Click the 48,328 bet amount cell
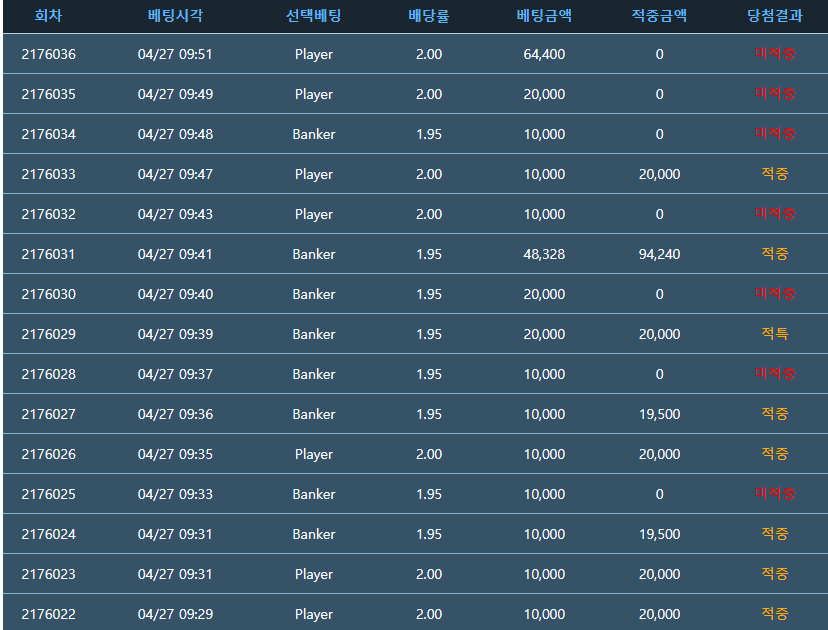This screenshot has width=828, height=630. click(544, 254)
